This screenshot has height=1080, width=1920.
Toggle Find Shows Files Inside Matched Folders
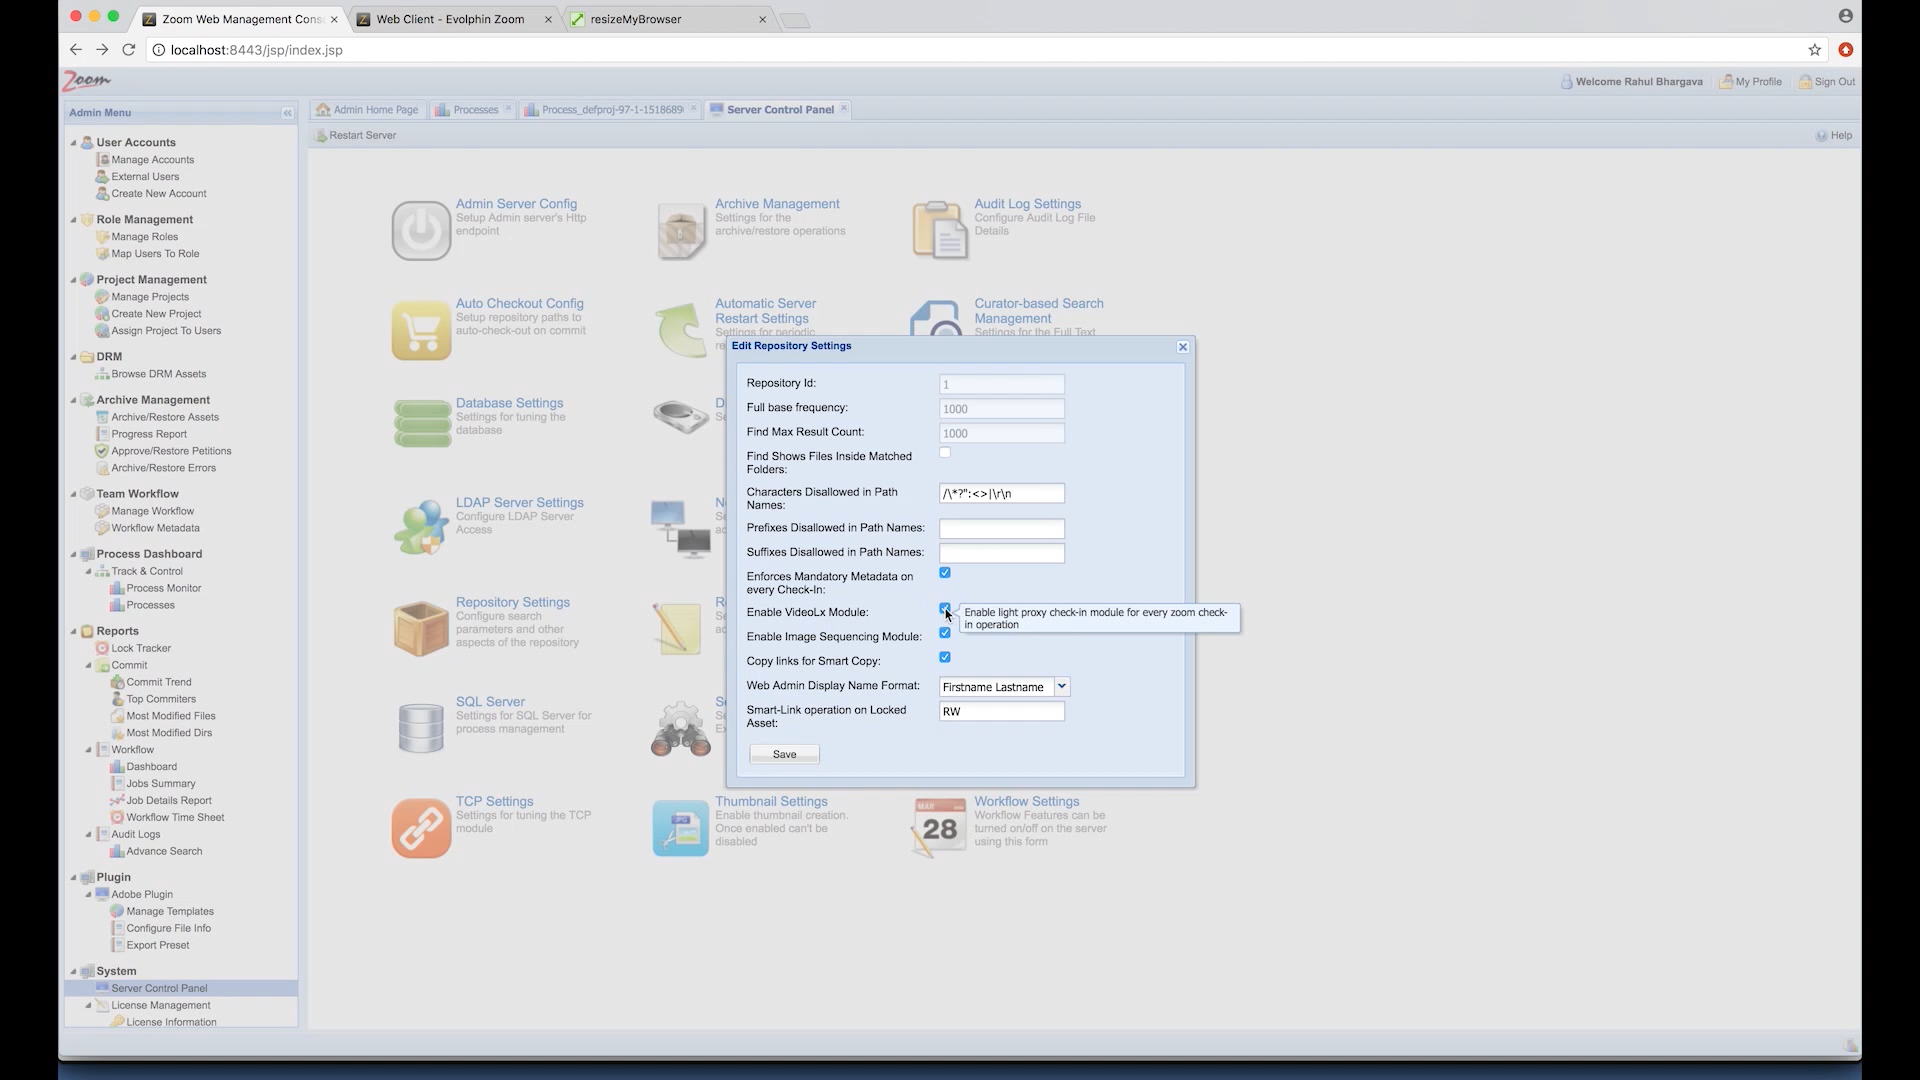tap(945, 453)
